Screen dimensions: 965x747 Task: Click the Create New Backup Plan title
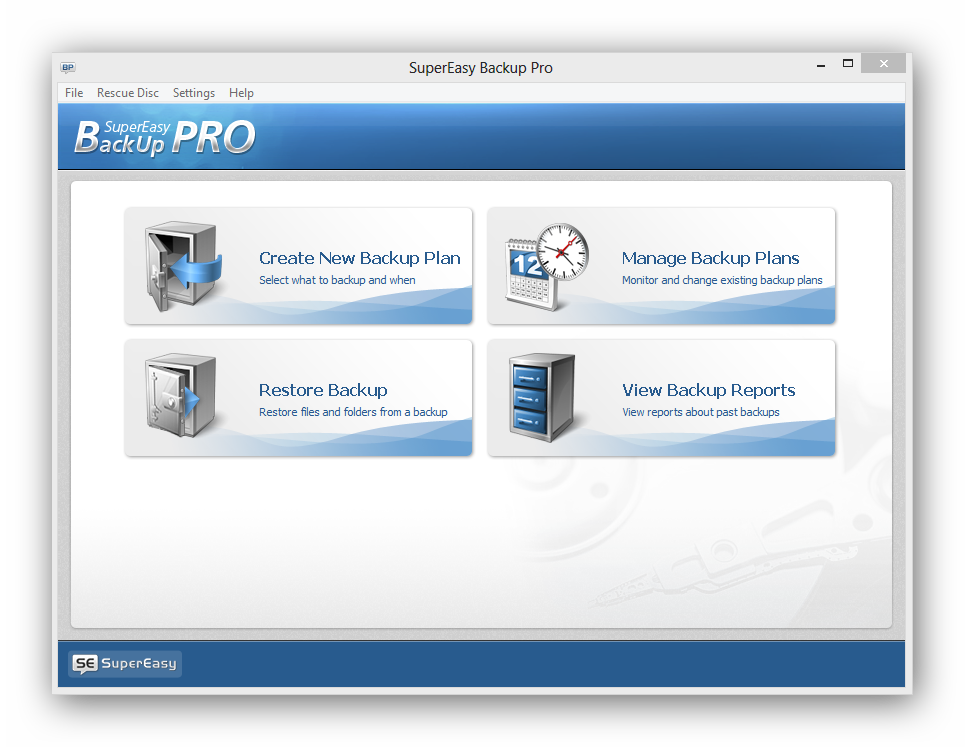click(359, 258)
